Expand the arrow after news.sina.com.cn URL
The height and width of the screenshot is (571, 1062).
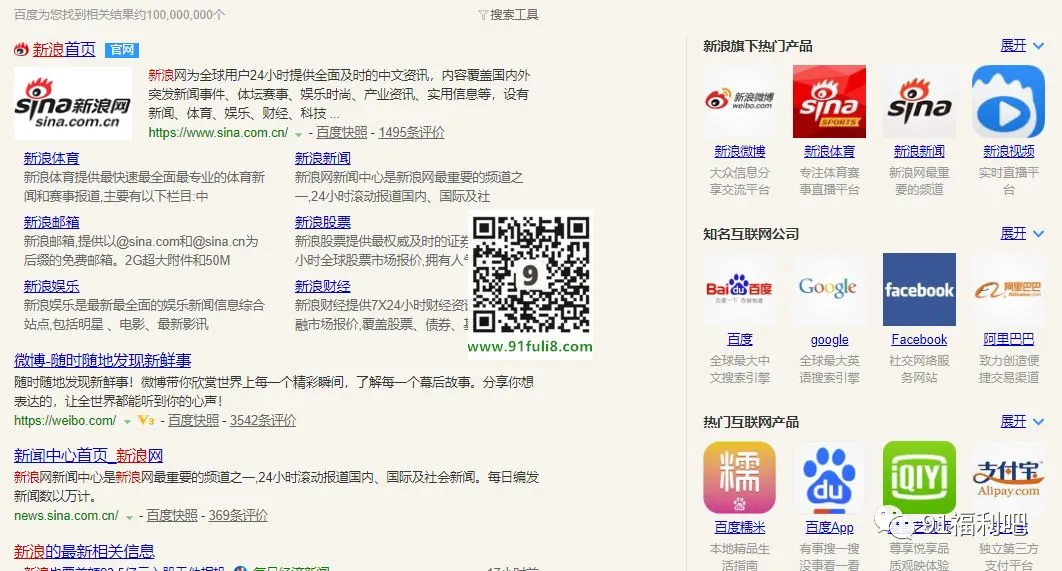tap(129, 517)
